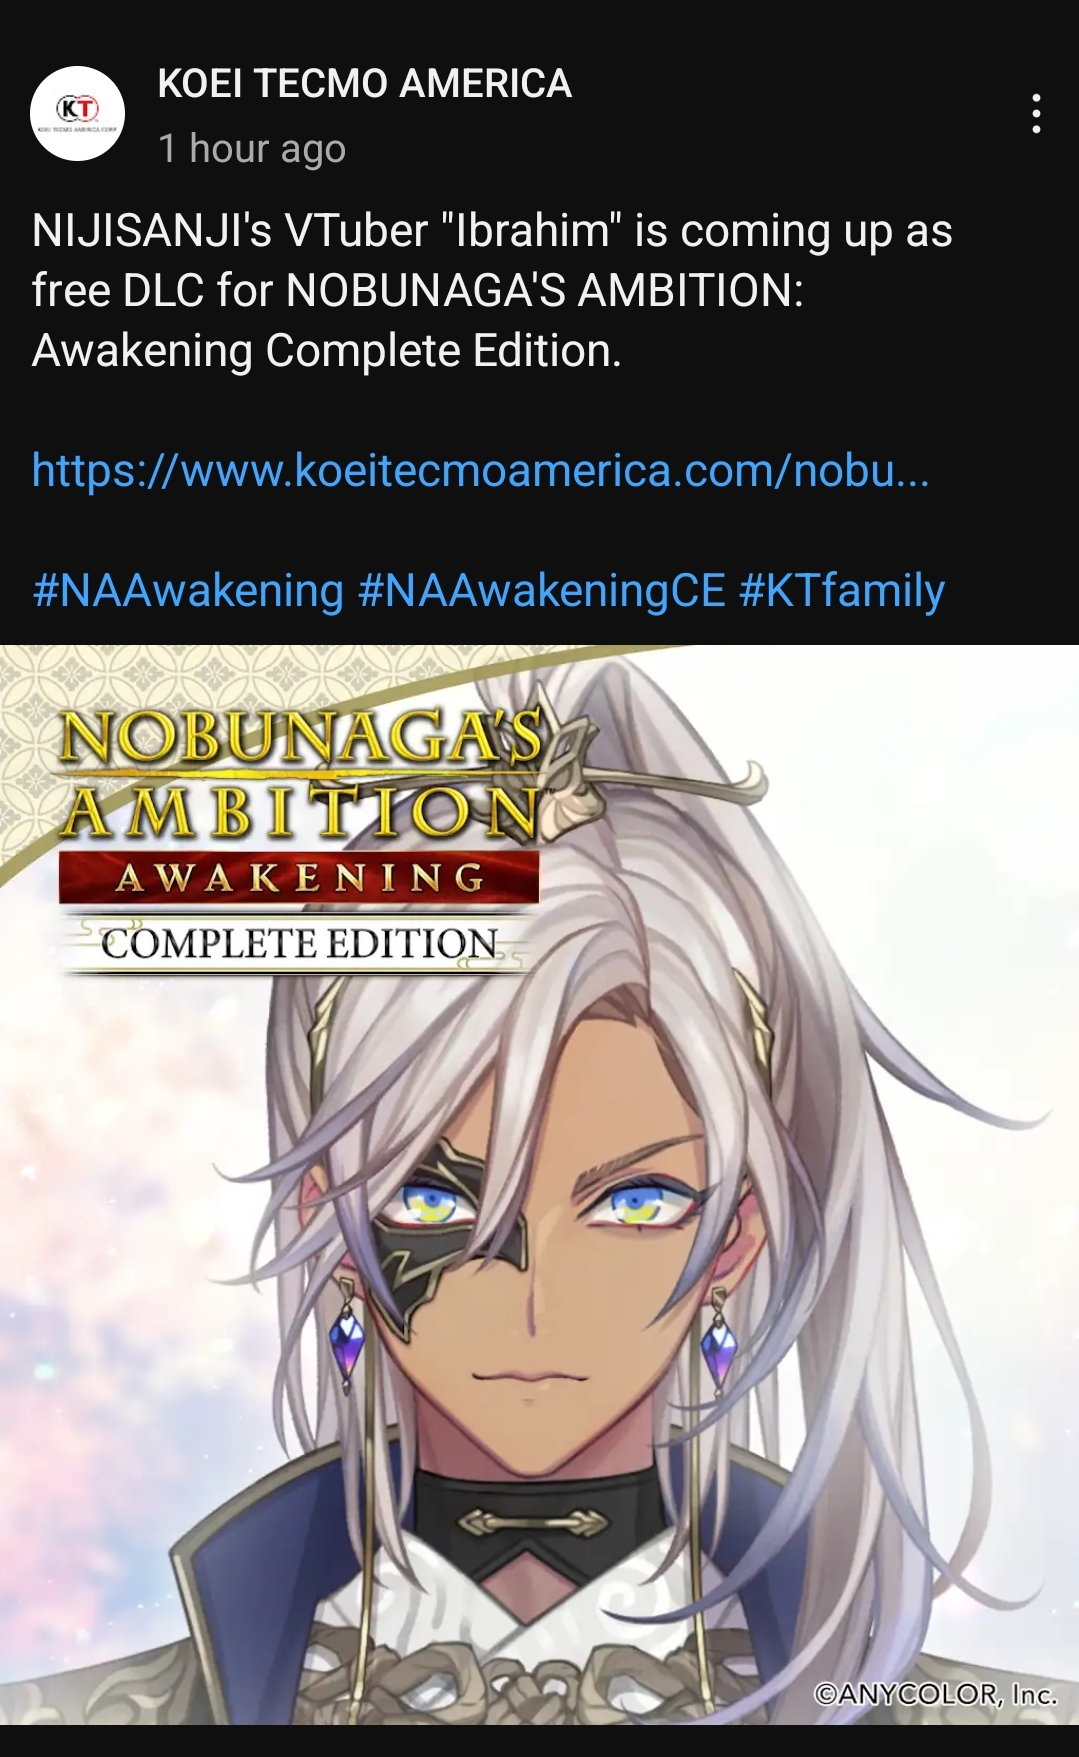Click the ©ANYCOLOR, Inc. copyright text
This screenshot has width=1079, height=1757.
[935, 1694]
